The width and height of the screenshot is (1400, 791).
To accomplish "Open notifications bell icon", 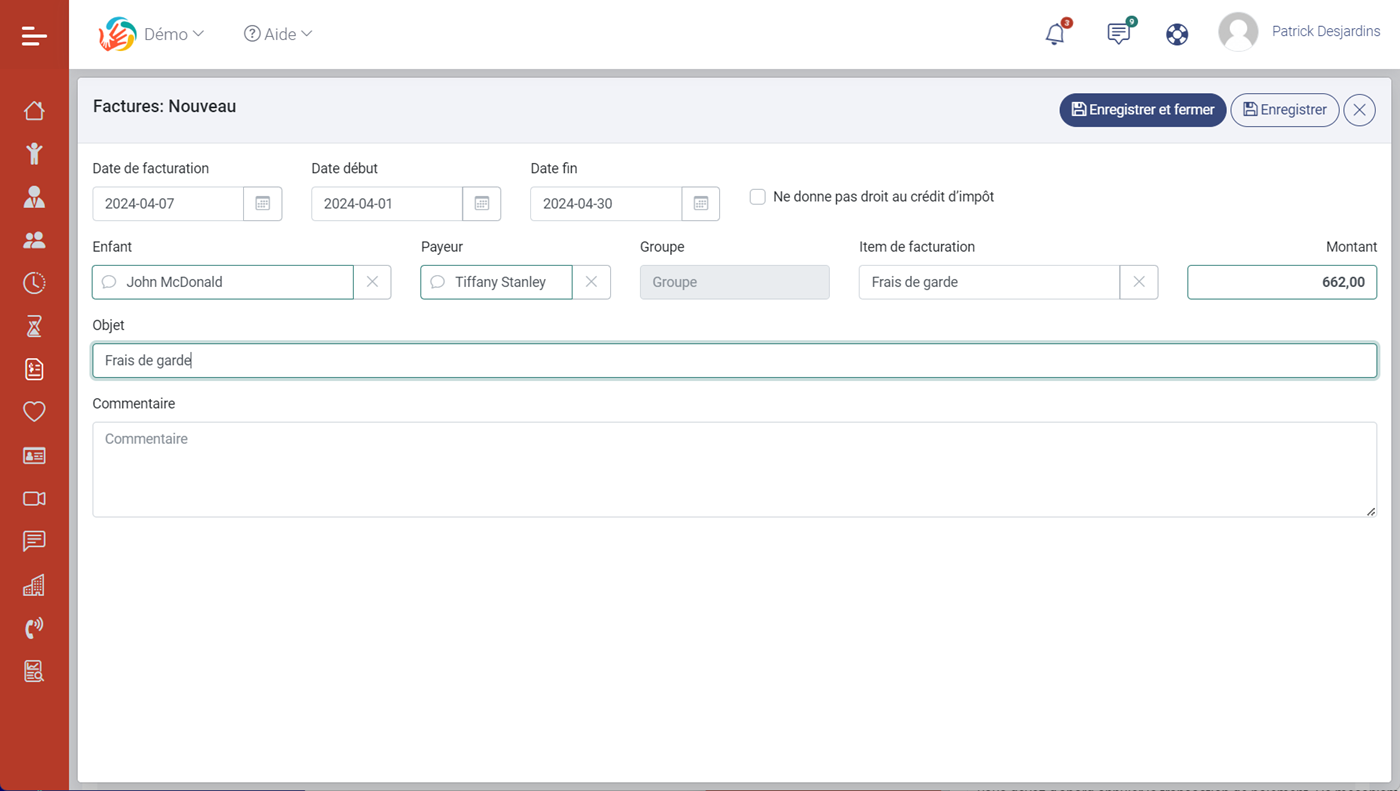I will 1055,34.
